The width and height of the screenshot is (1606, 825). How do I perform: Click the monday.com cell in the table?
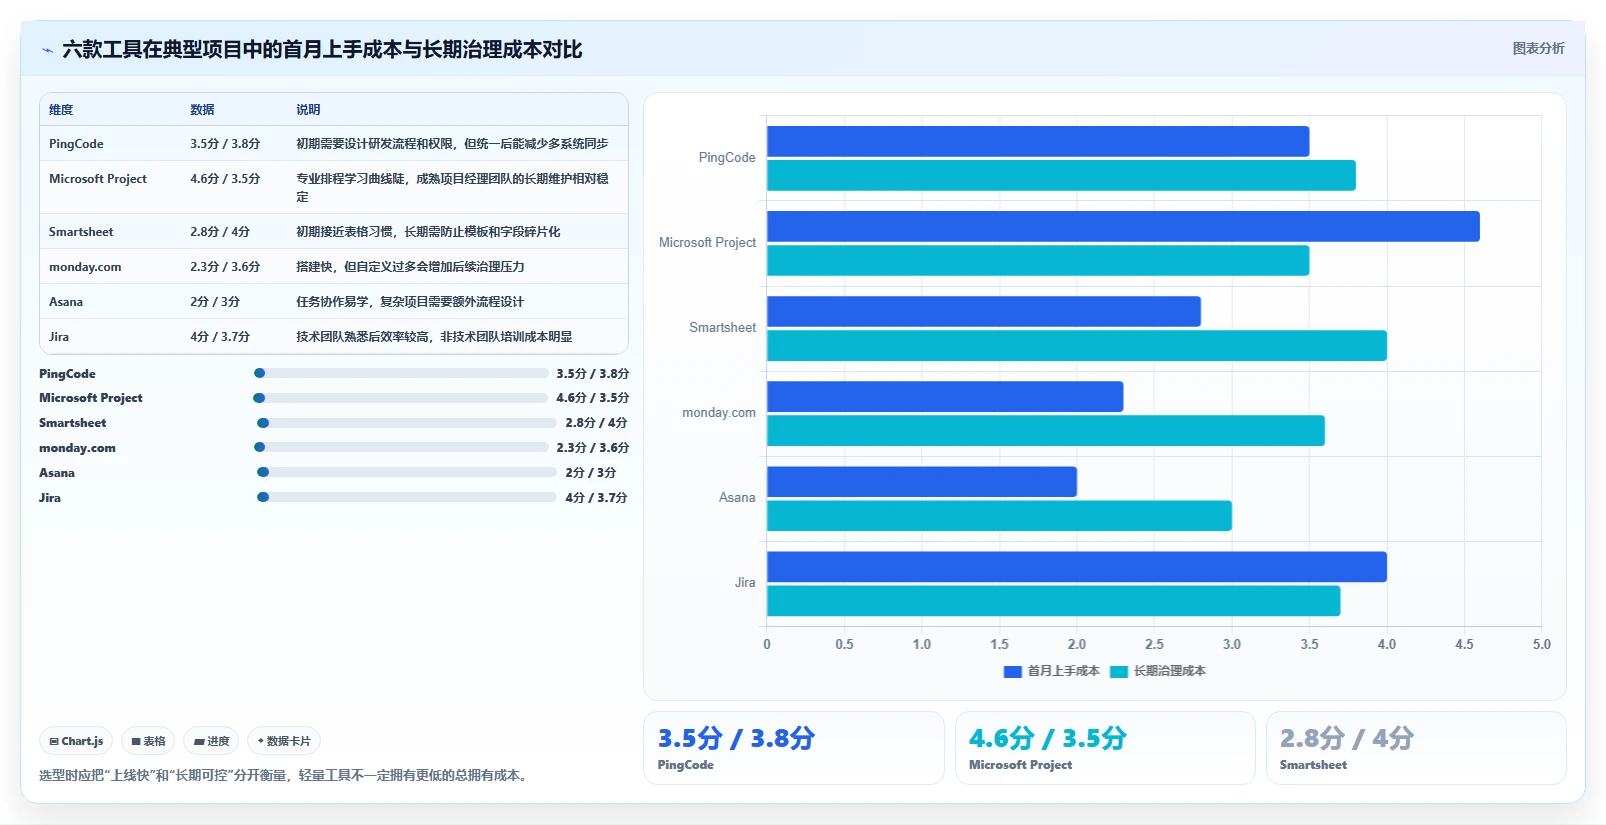tap(85, 266)
